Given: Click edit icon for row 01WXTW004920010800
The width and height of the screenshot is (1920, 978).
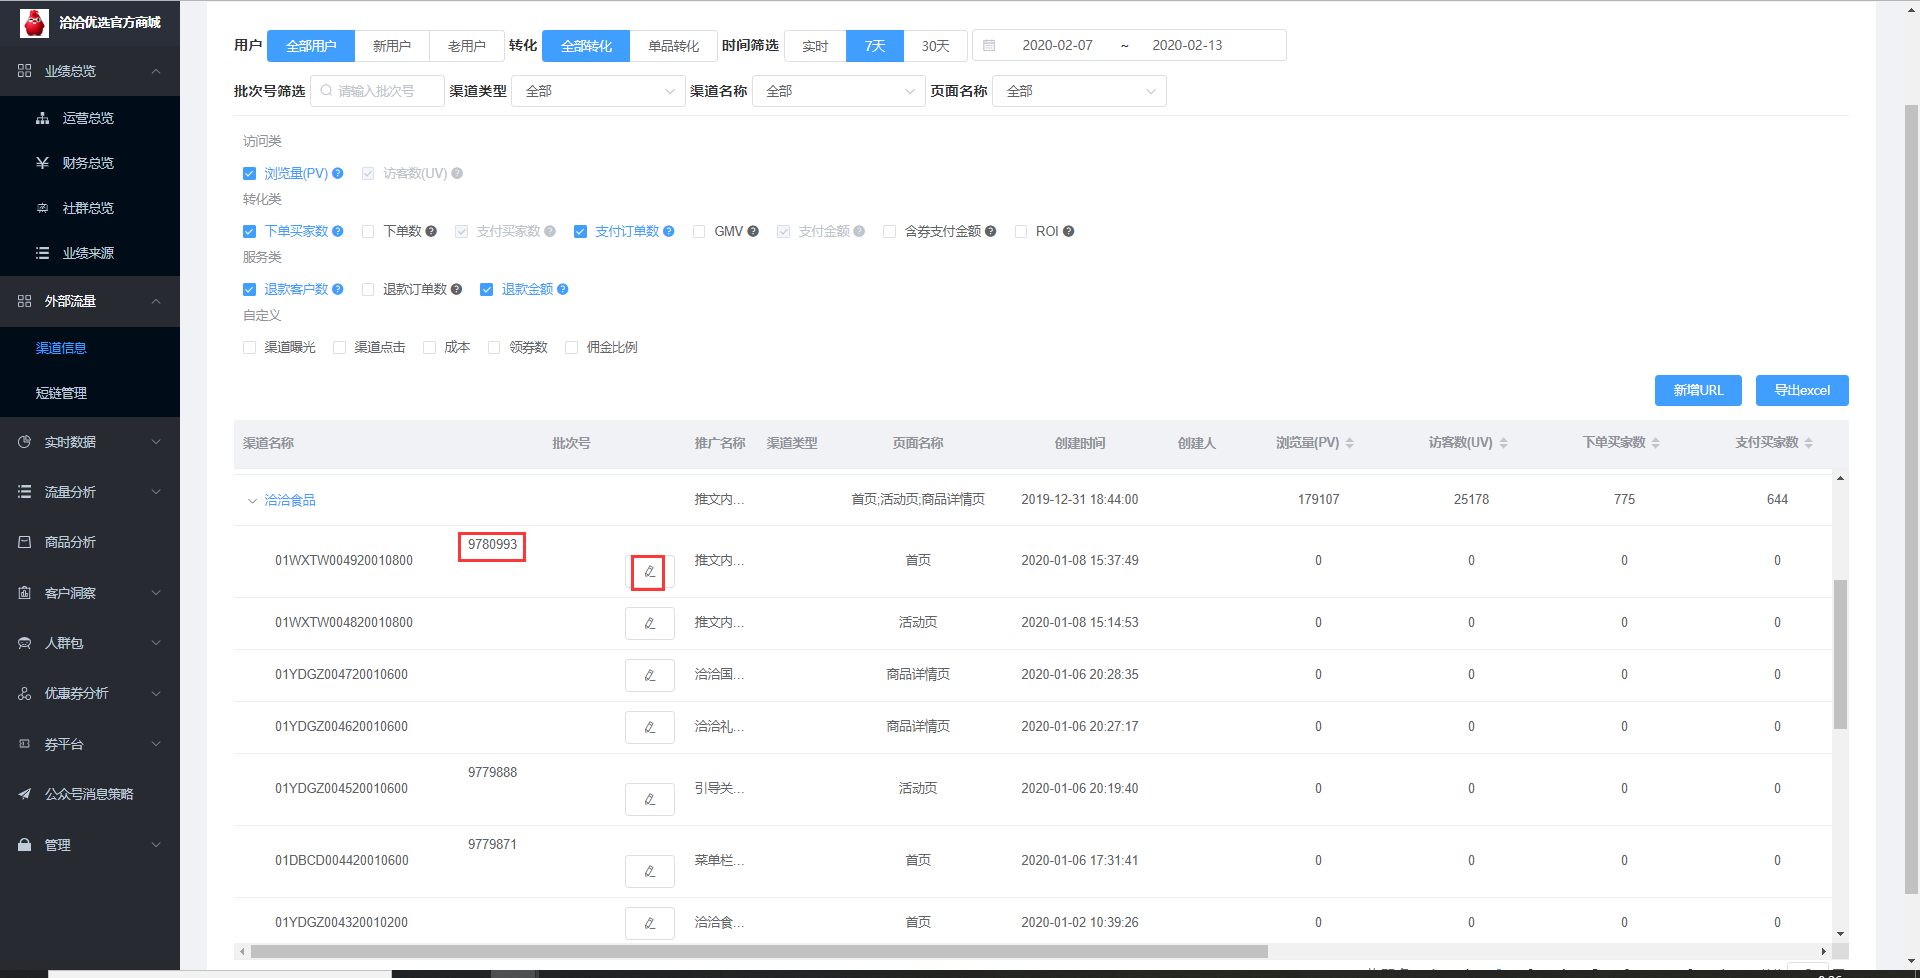Looking at the screenshot, I should click(x=649, y=572).
